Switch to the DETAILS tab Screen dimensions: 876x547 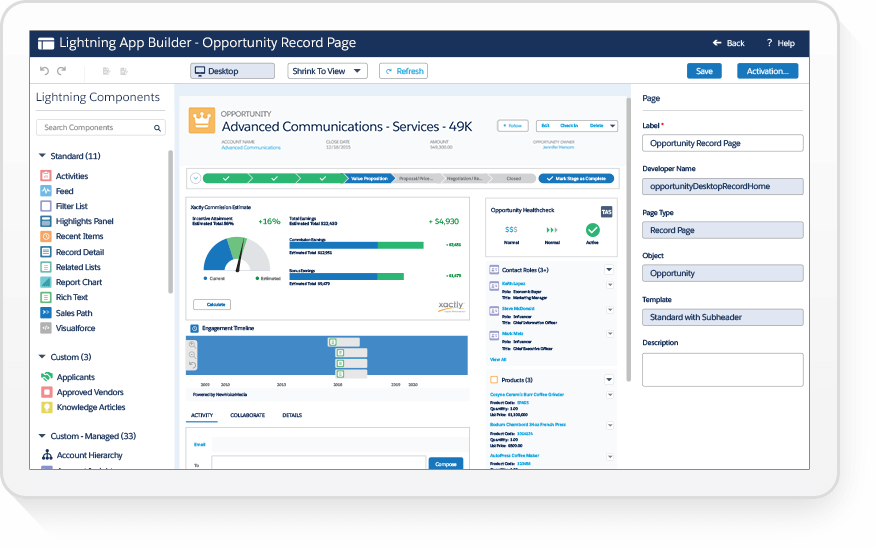292,415
